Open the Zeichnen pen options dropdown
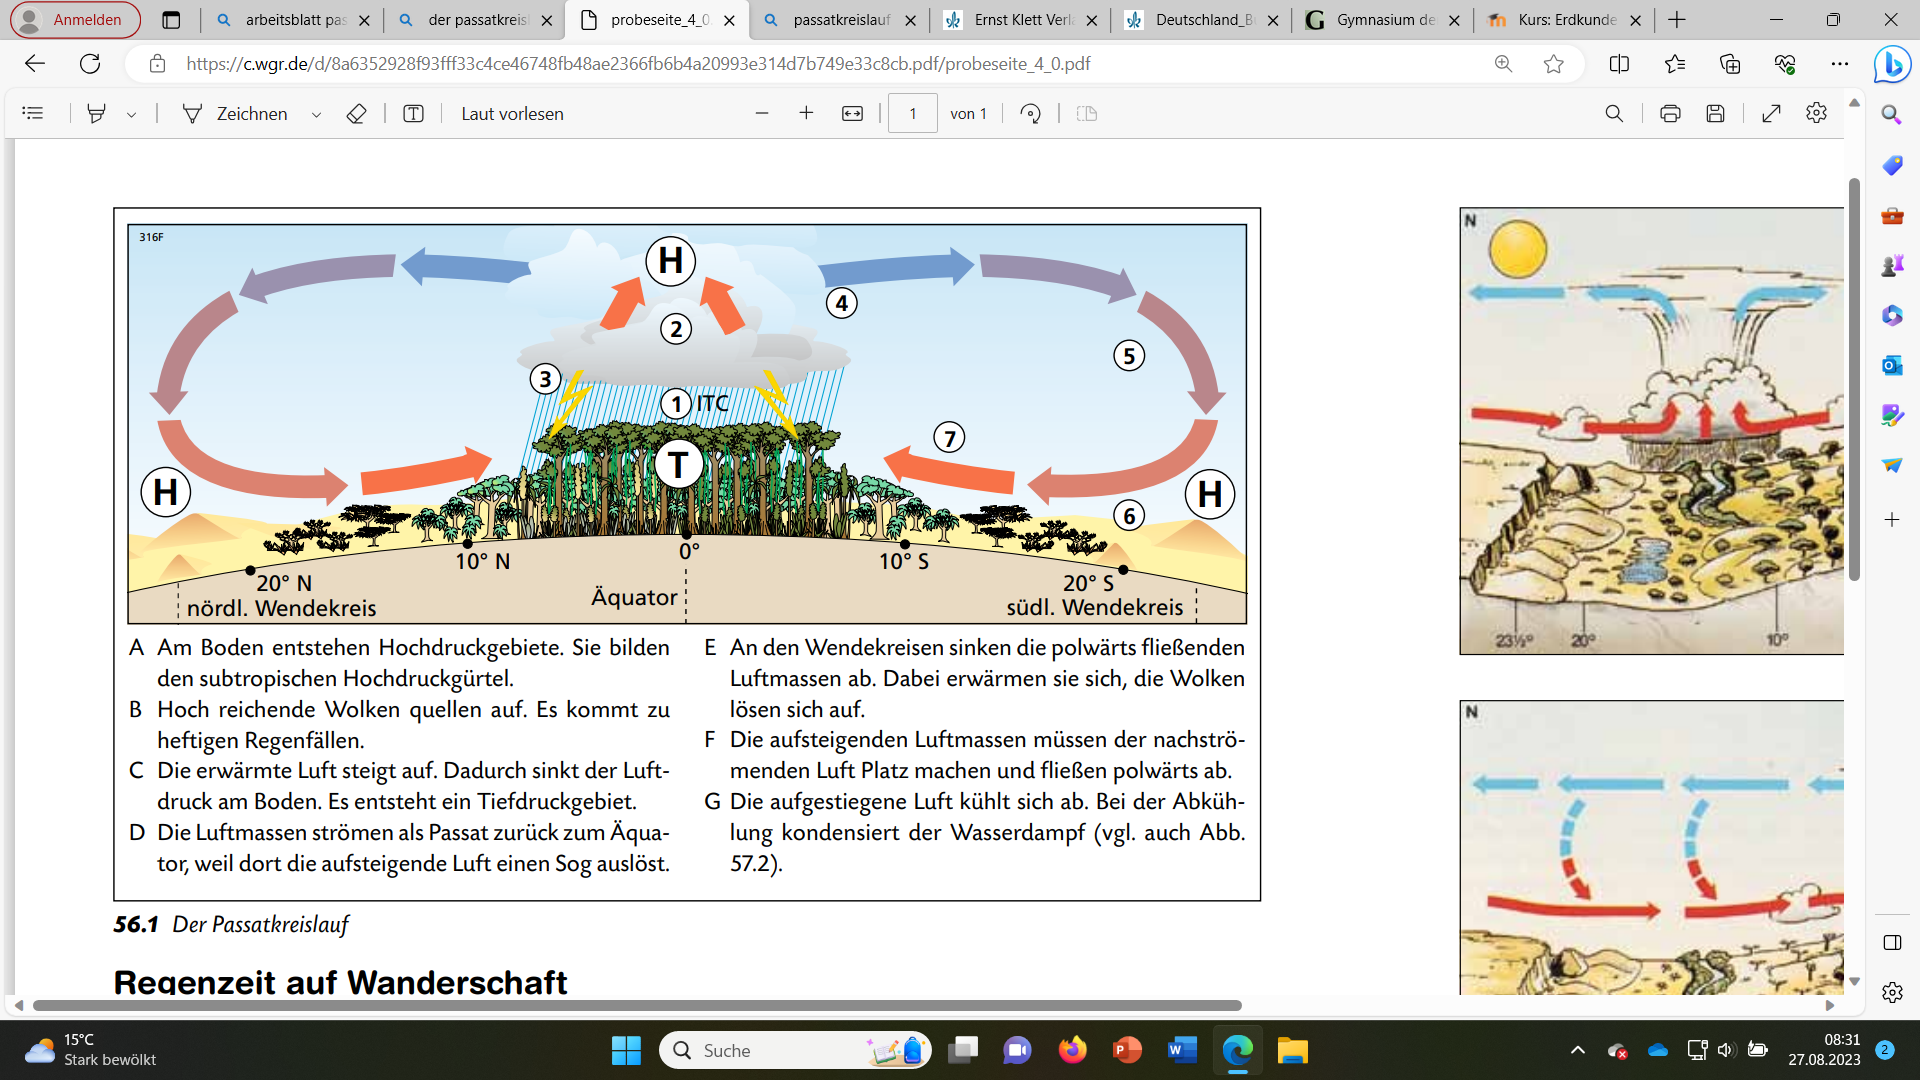Screen dimensions: 1920x1080 click(x=316, y=115)
